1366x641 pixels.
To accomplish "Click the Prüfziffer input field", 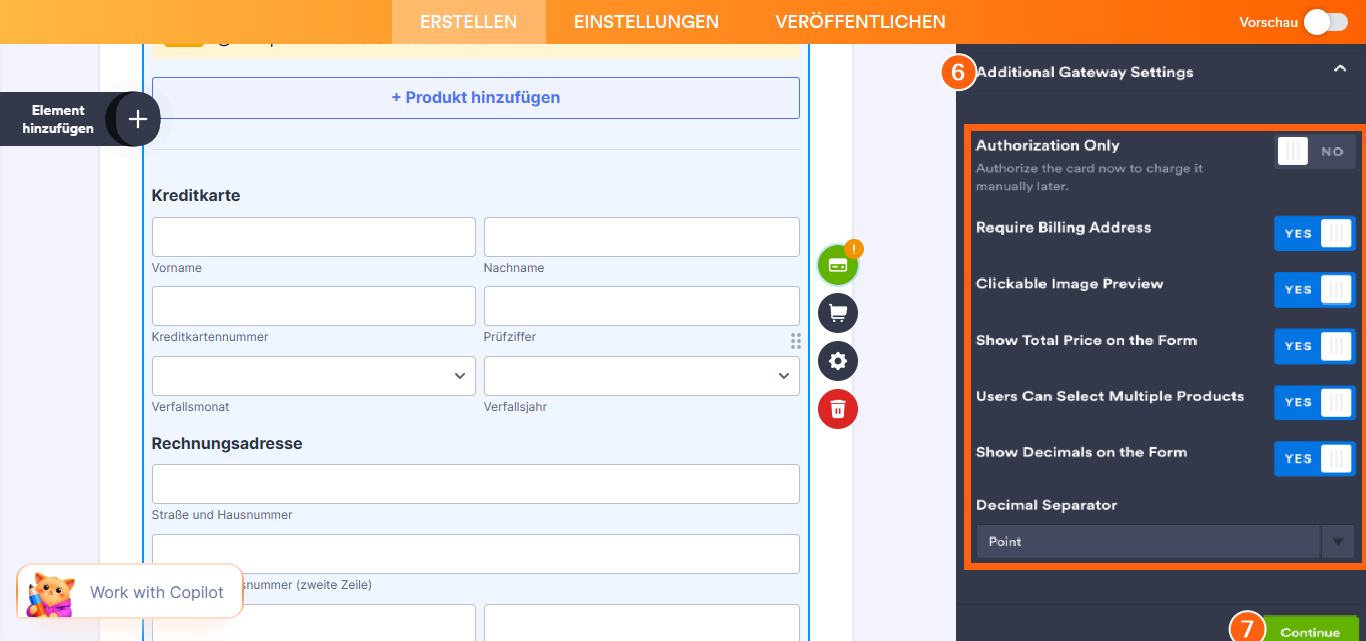I will coord(642,306).
